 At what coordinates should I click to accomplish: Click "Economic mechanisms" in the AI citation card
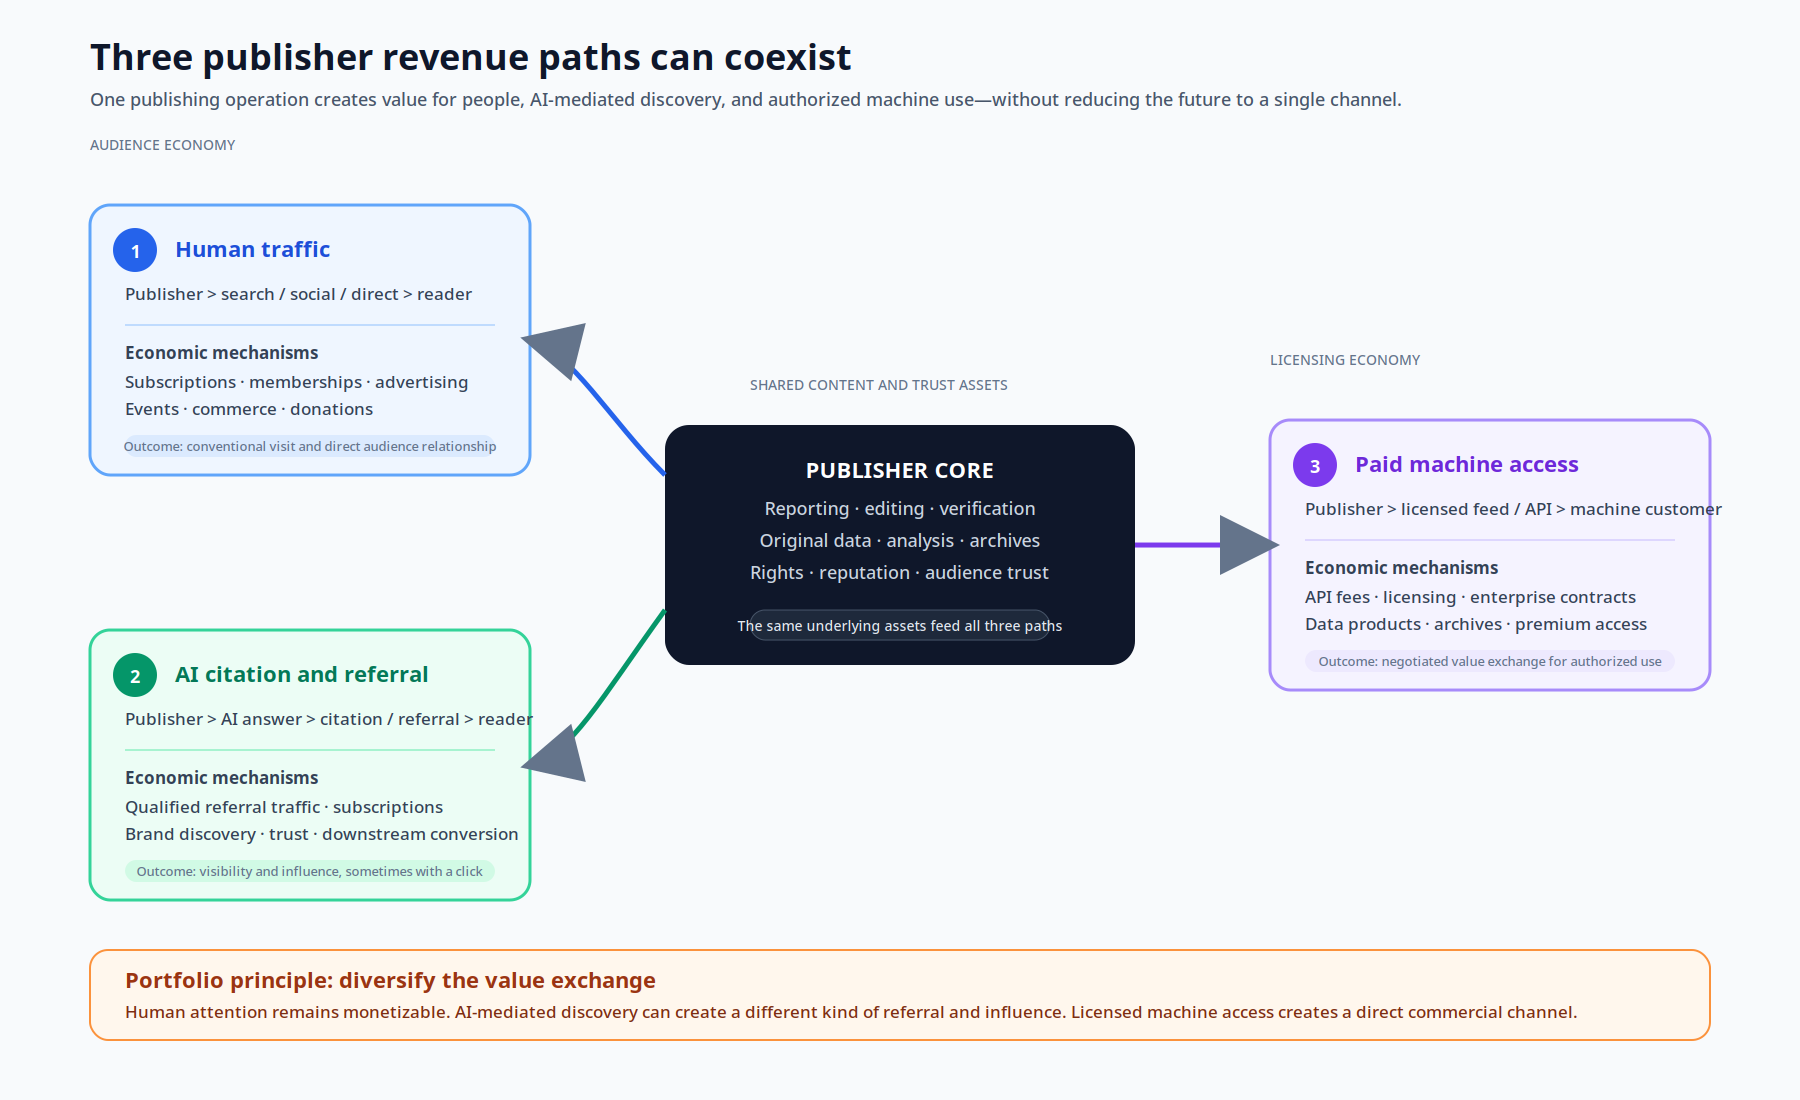tap(222, 778)
